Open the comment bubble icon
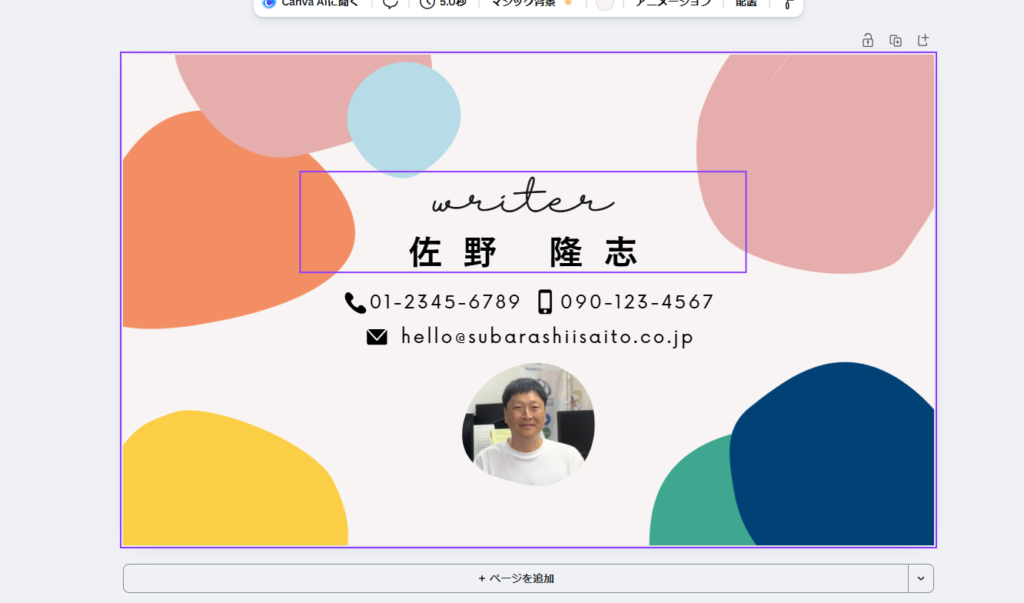 click(390, 4)
